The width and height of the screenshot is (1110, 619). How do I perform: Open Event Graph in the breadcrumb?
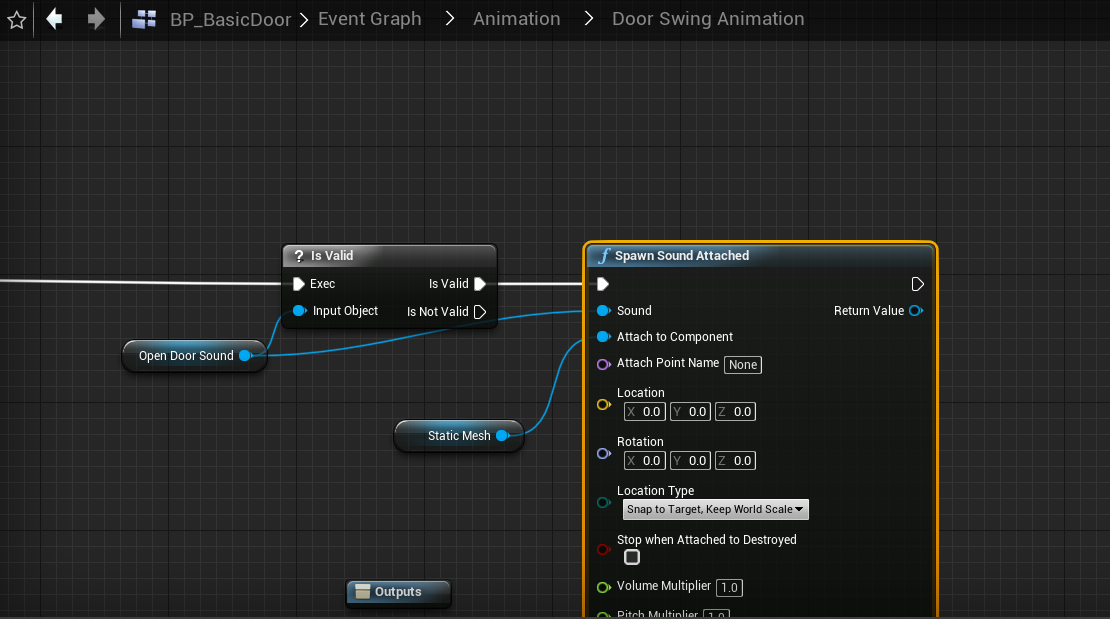[x=369, y=19]
